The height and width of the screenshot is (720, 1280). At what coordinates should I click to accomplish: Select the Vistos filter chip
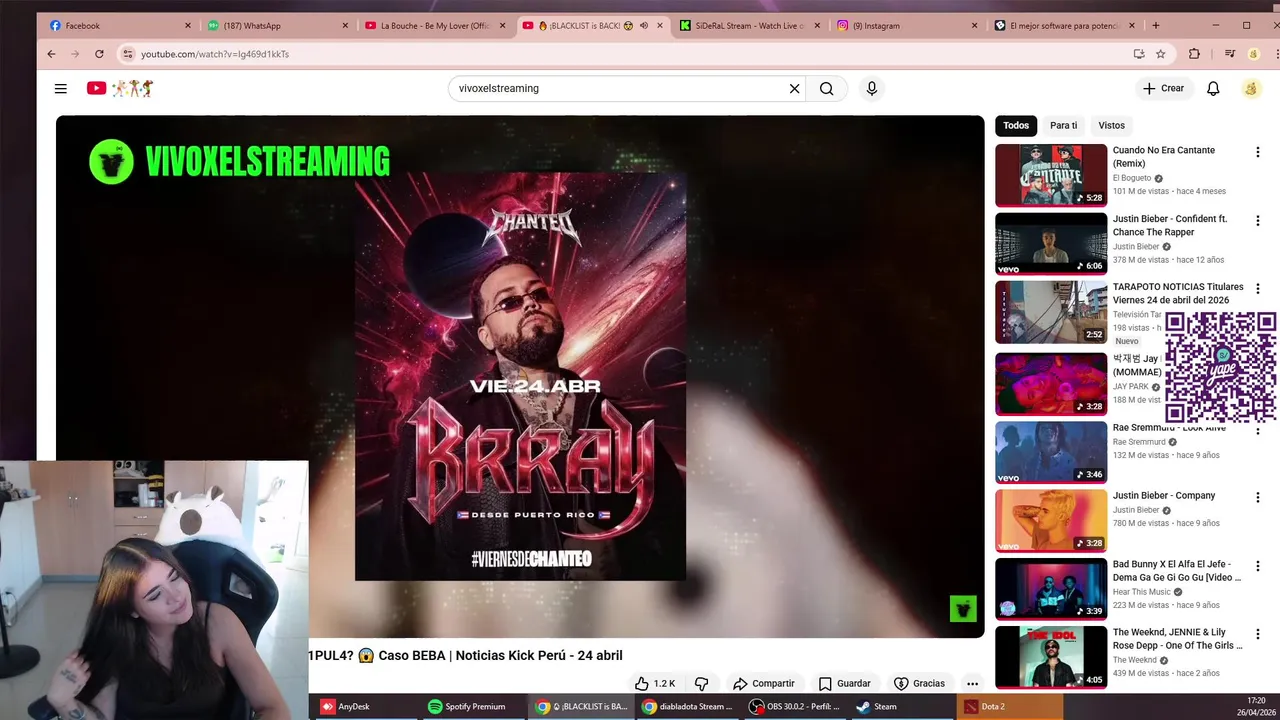[x=1111, y=125]
